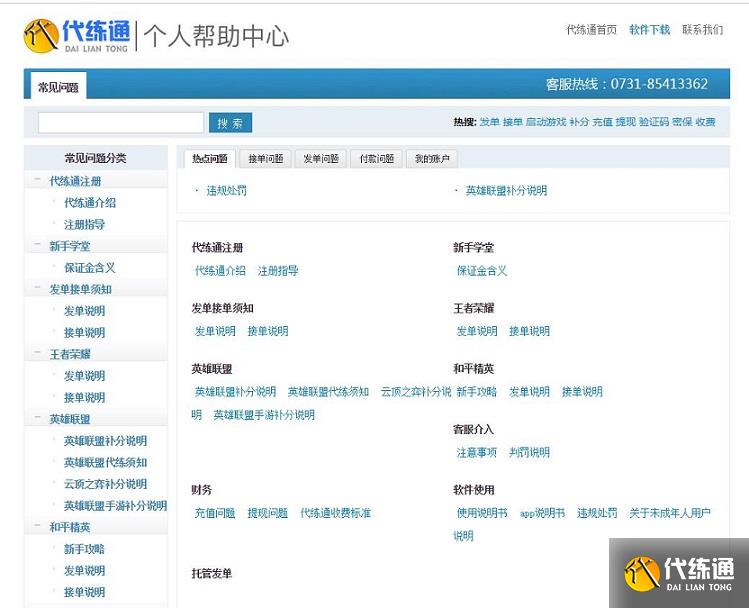Open 英雄联盟手游补分说明 in main 英雄联盟 section
749x608 pixels.
tap(264, 415)
